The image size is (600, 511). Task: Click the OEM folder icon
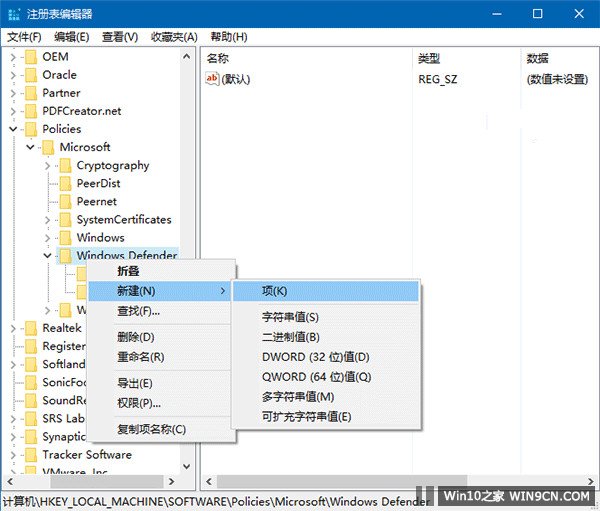(30, 57)
